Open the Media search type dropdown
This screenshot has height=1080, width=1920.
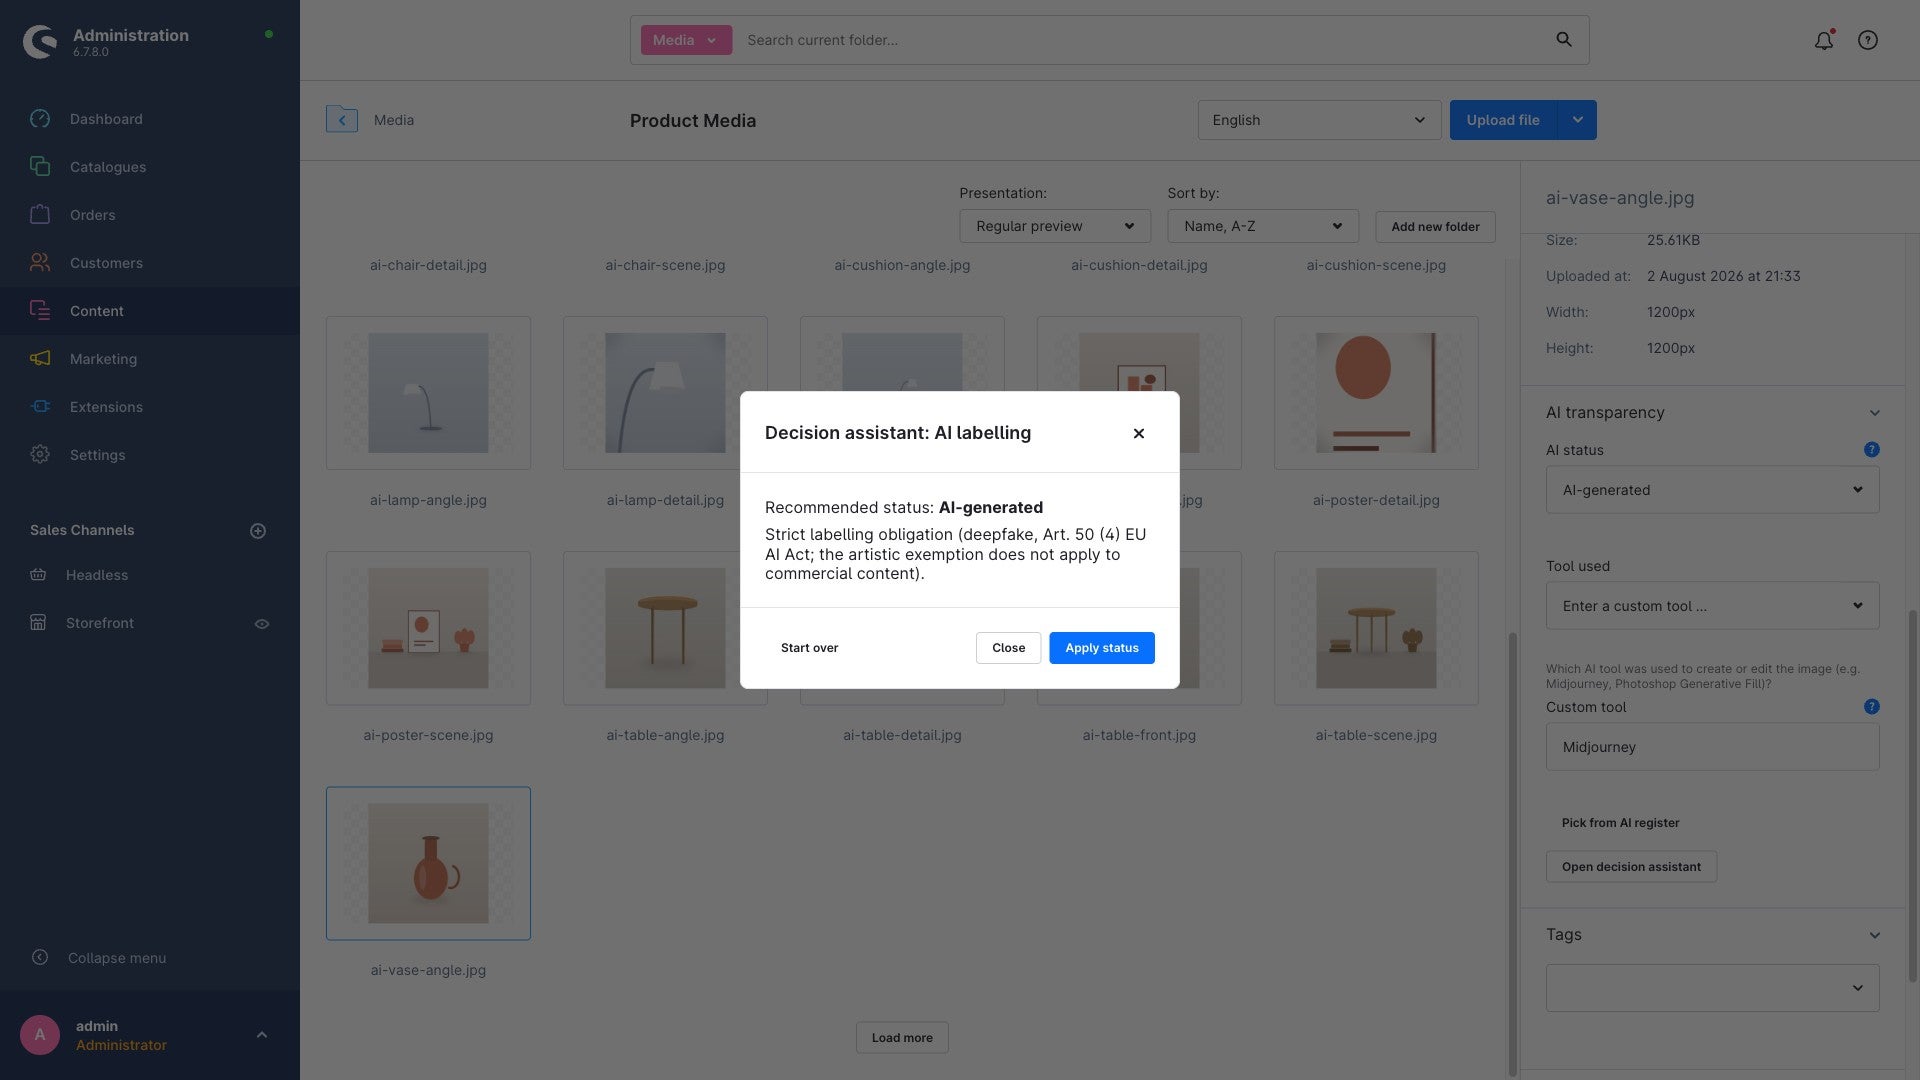coord(686,40)
